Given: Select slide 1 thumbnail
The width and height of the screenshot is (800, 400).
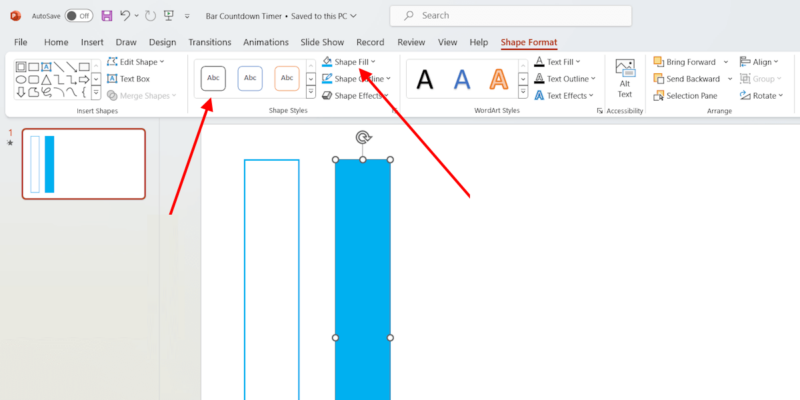Looking at the screenshot, I should coord(84,164).
